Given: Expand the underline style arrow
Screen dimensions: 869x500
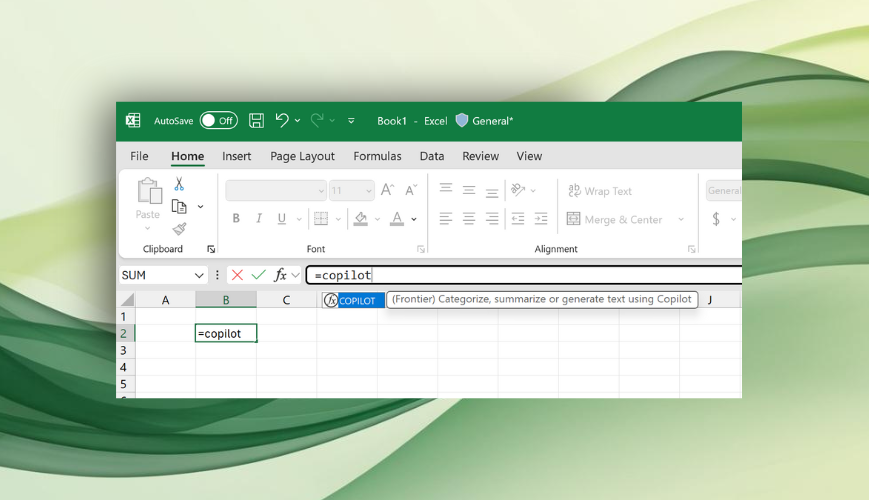Looking at the screenshot, I should point(299,219).
